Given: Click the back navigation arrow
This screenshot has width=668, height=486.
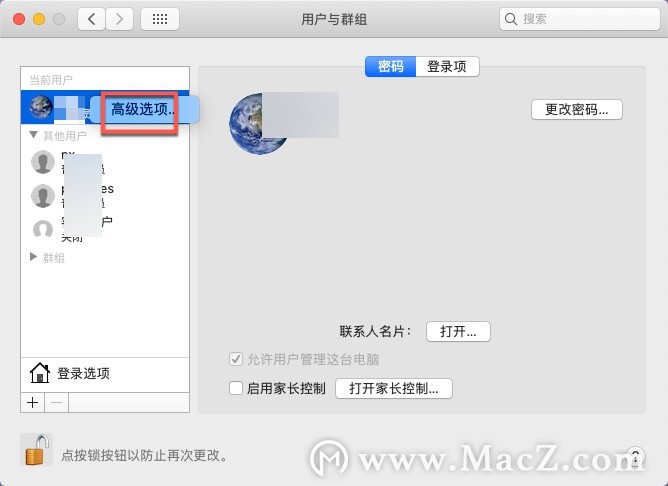Looking at the screenshot, I should point(91,19).
